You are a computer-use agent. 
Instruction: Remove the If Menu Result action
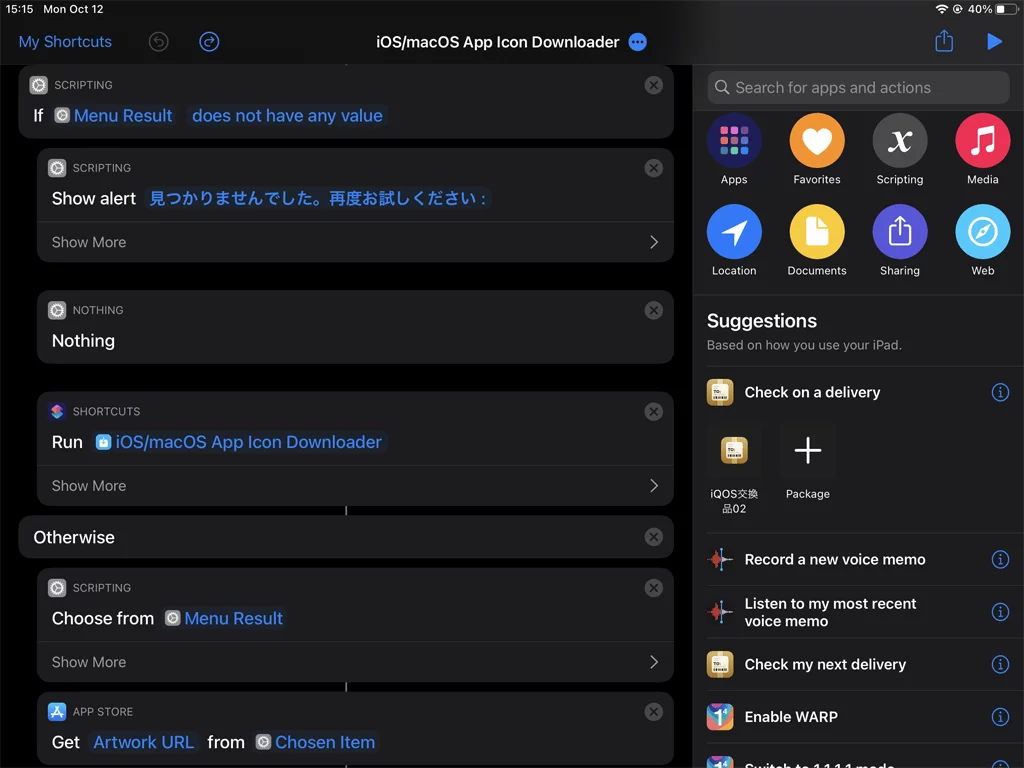[x=653, y=85]
